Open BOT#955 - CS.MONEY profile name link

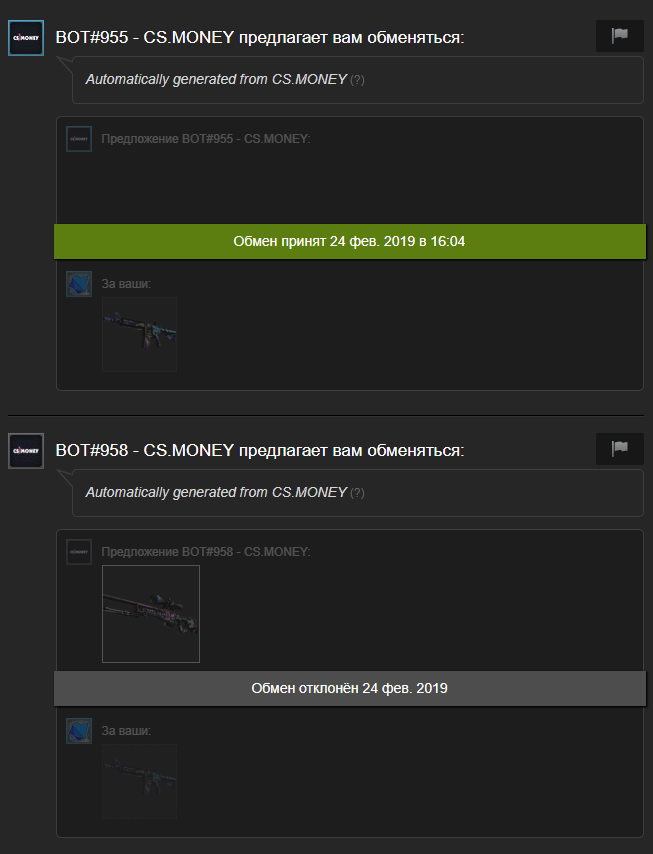coord(145,38)
